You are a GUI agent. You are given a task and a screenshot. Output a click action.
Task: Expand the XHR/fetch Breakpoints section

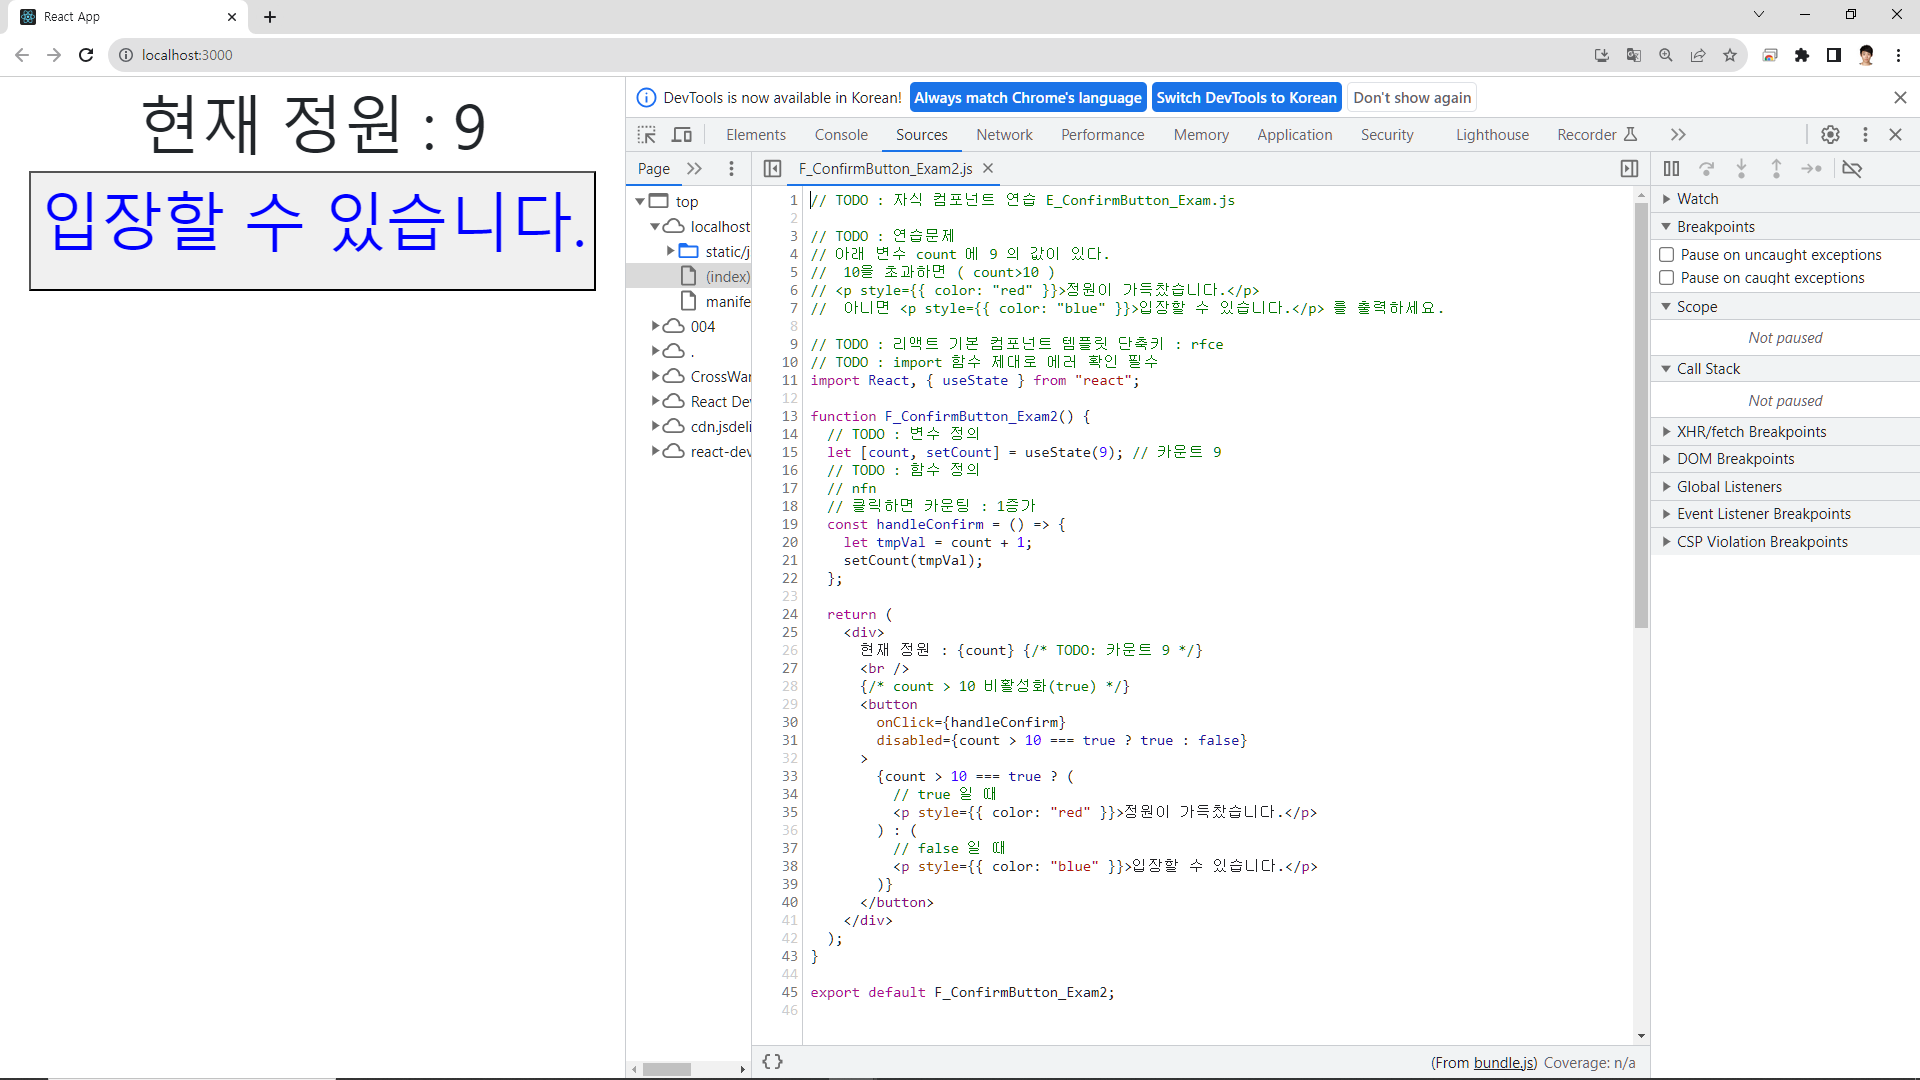(x=1751, y=432)
